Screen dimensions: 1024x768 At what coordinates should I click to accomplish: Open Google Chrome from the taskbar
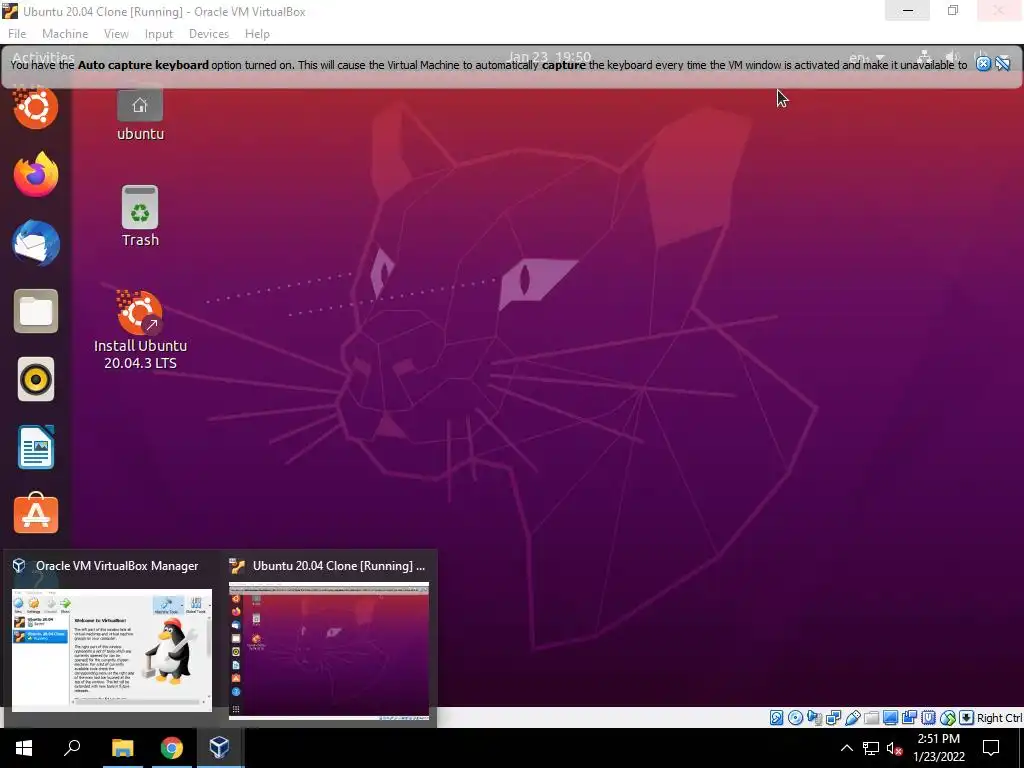(171, 748)
